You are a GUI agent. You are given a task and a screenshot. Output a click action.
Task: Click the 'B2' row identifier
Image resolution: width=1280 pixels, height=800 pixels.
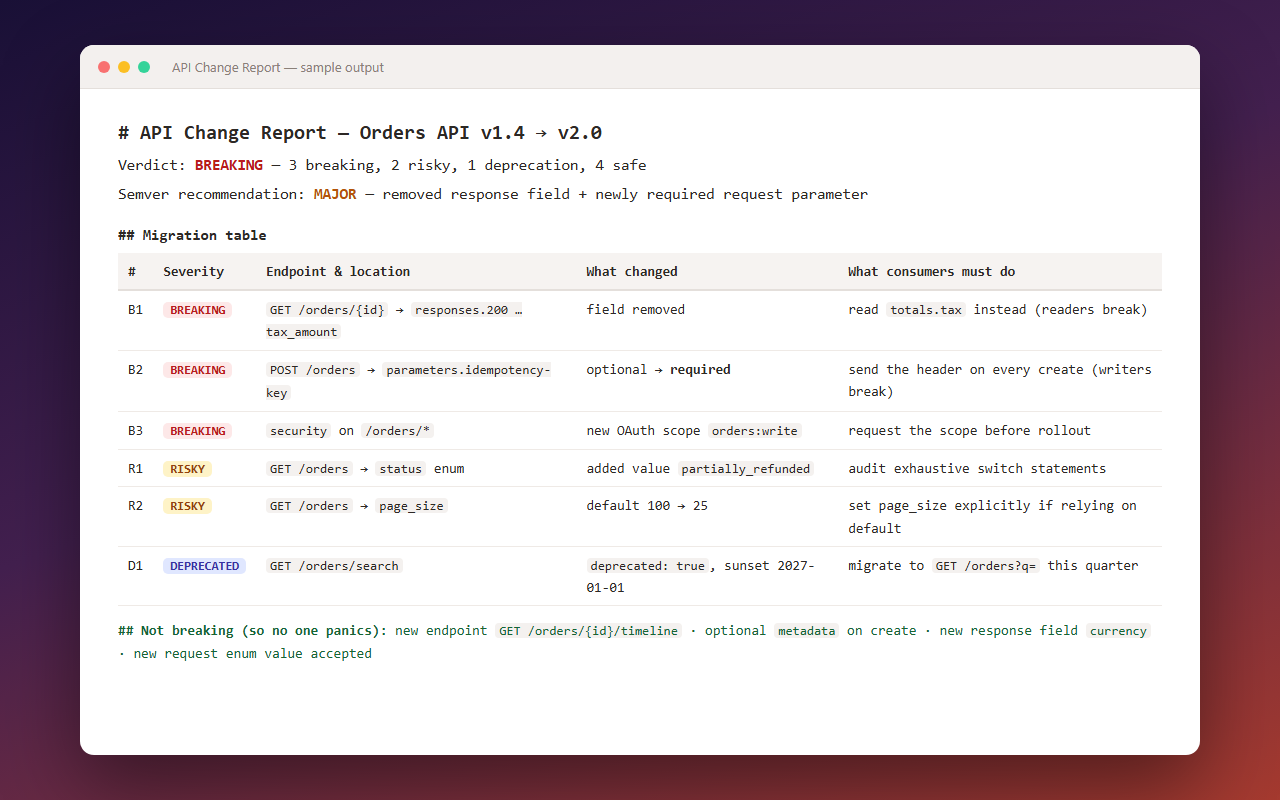(x=135, y=370)
